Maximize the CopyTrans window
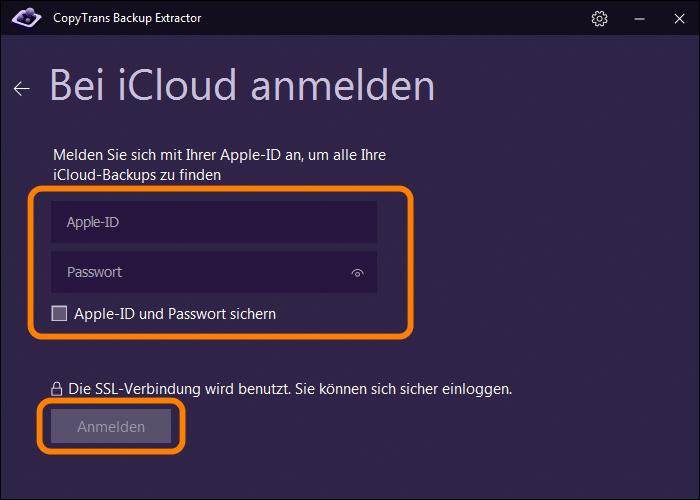 [658, 18]
